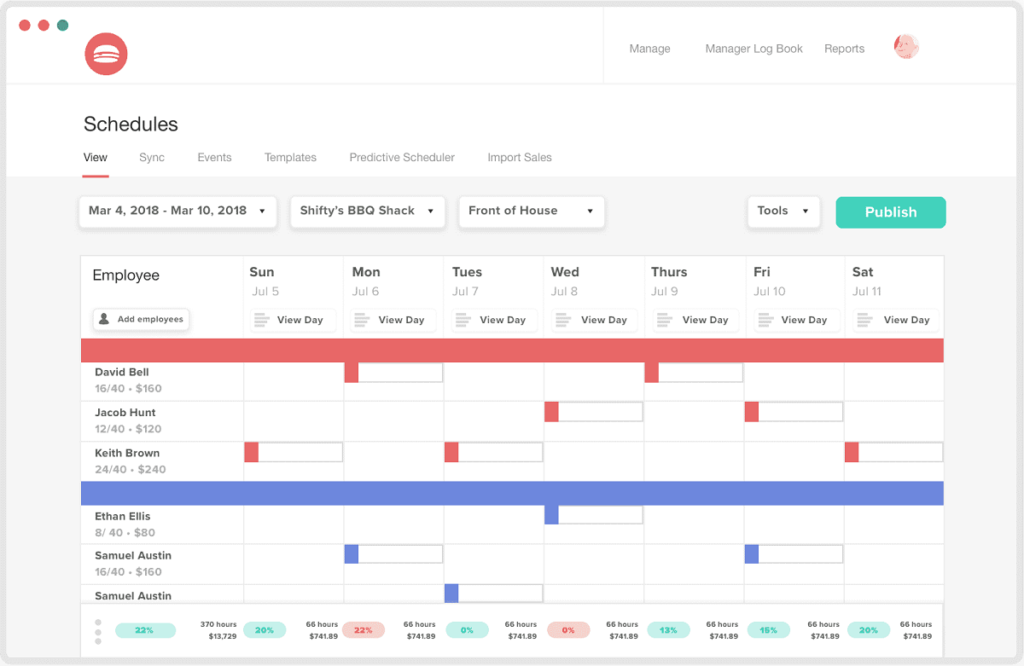Click the list icon beside Sunday's View Day
Viewport: 1024px width, 666px height.
[x=261, y=320]
